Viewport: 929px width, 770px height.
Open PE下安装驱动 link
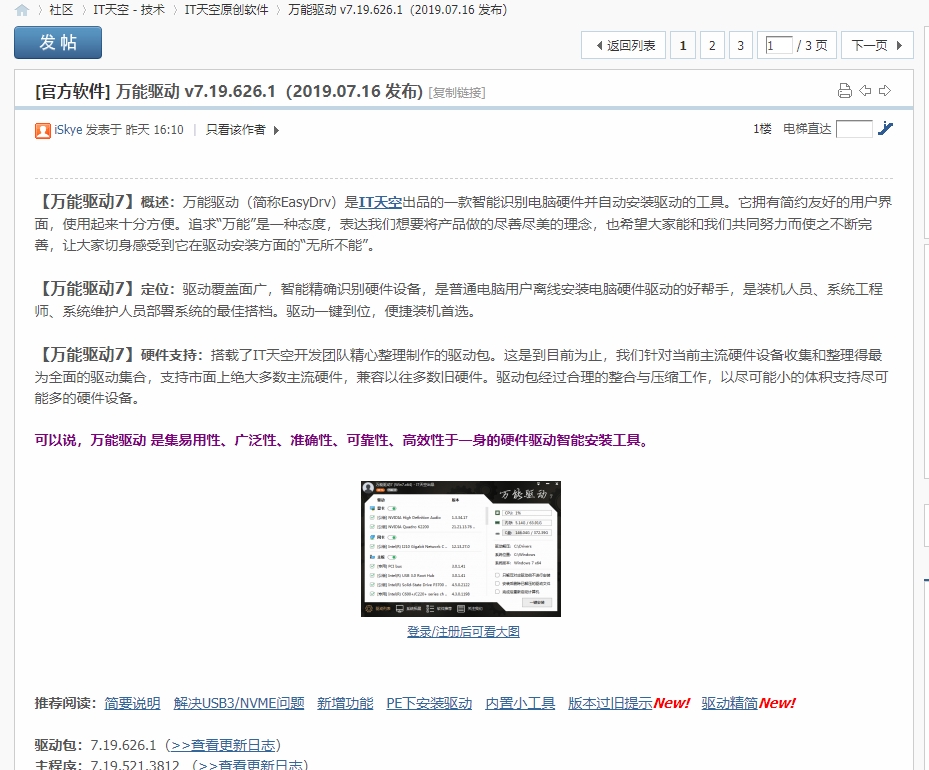pyautogui.click(x=429, y=703)
